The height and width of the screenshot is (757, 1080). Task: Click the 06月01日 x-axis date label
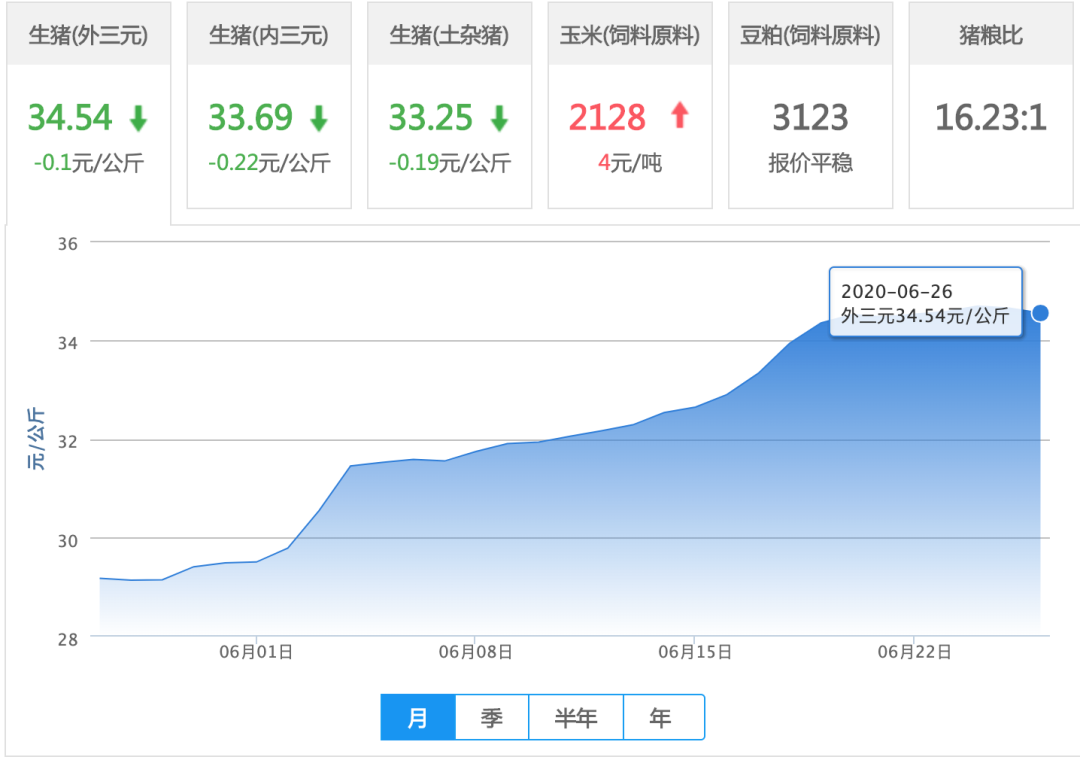coord(257,652)
